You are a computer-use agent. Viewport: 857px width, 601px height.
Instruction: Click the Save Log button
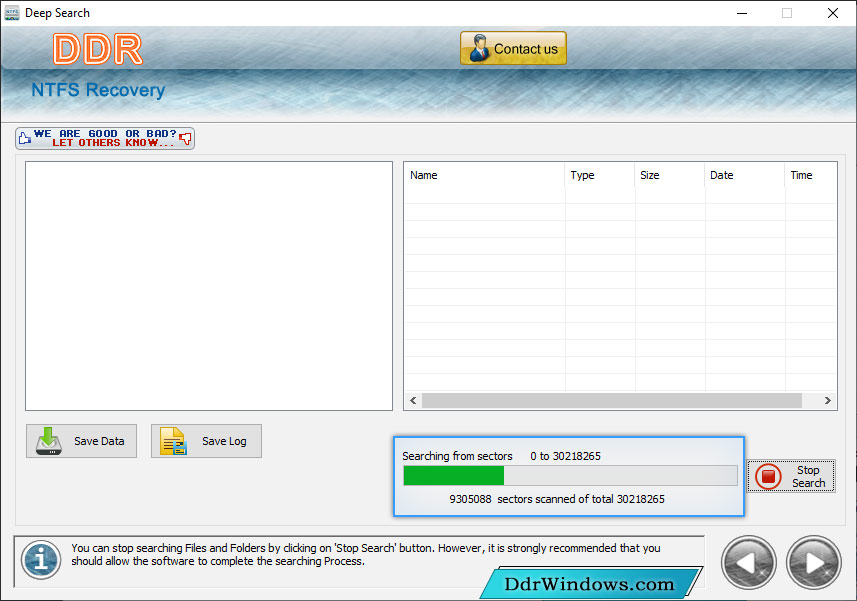point(206,441)
